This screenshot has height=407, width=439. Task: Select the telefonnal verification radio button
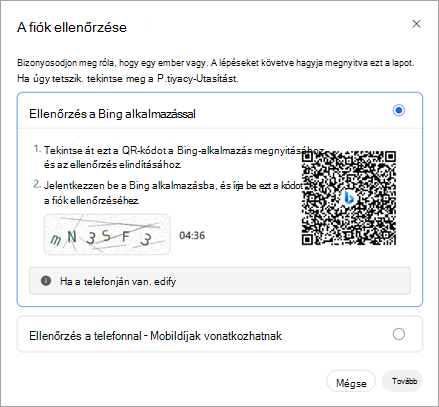coord(399,334)
